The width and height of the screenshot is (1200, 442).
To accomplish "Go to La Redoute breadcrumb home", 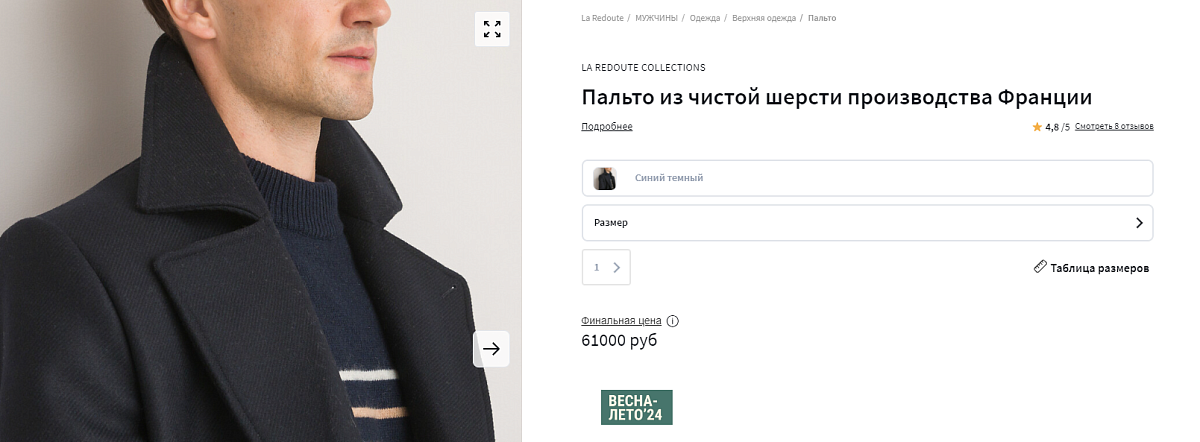I will click(601, 18).
